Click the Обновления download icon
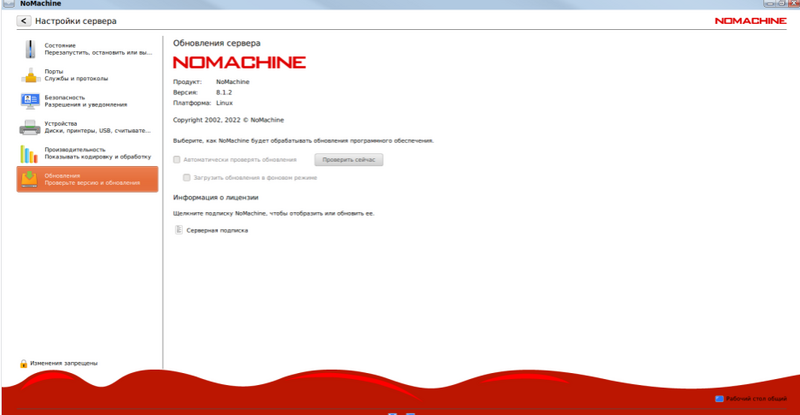The image size is (800, 415). click(30, 179)
